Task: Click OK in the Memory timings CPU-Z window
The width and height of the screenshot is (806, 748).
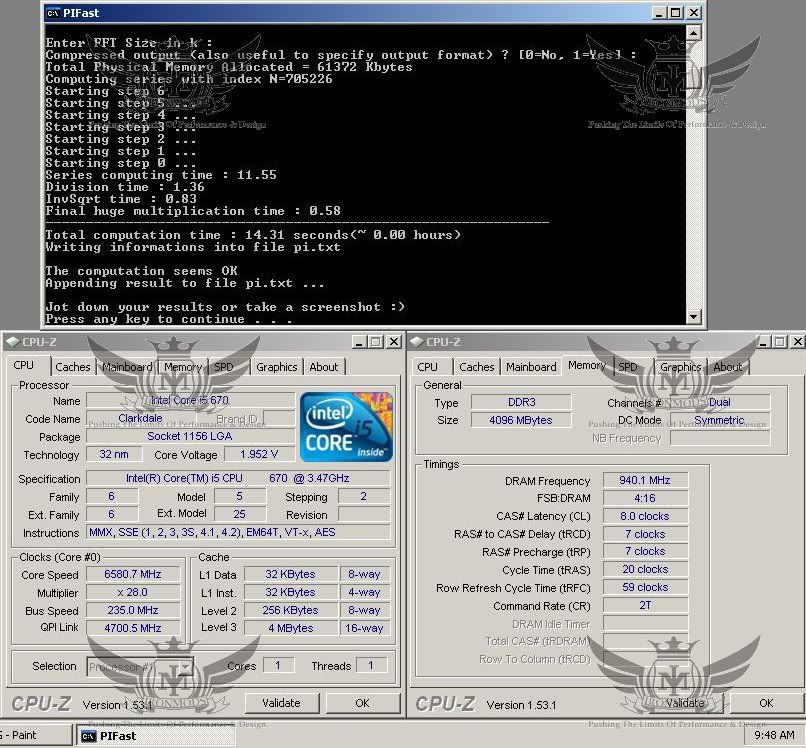Action: tap(766, 703)
